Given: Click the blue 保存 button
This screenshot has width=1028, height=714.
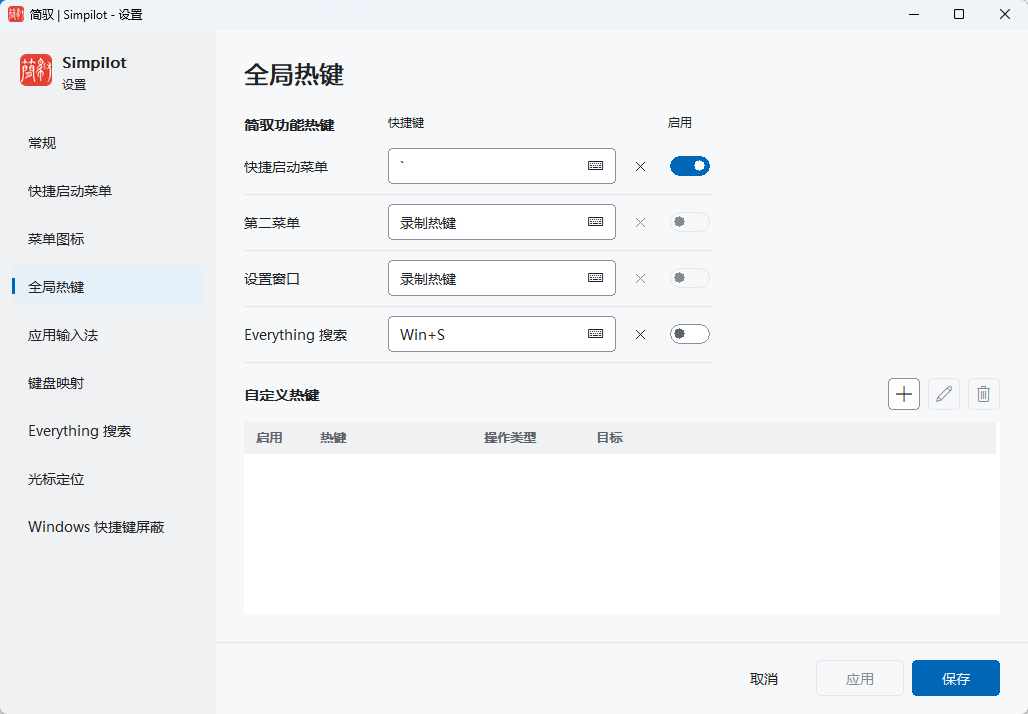Looking at the screenshot, I should 955,679.
